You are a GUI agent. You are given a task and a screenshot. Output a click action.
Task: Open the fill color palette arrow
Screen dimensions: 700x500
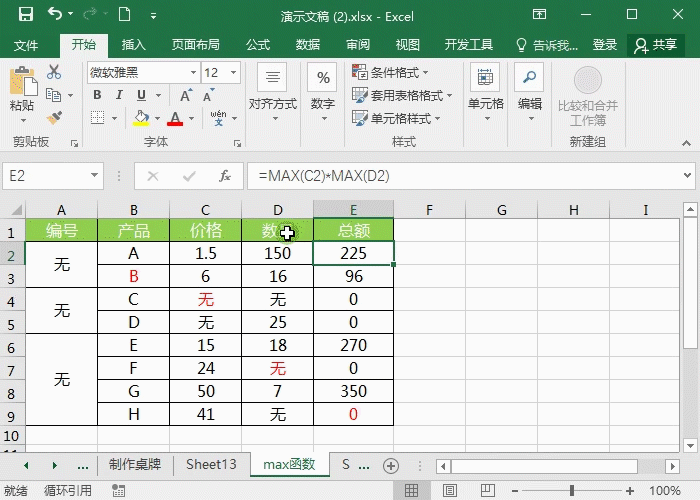click(x=158, y=118)
